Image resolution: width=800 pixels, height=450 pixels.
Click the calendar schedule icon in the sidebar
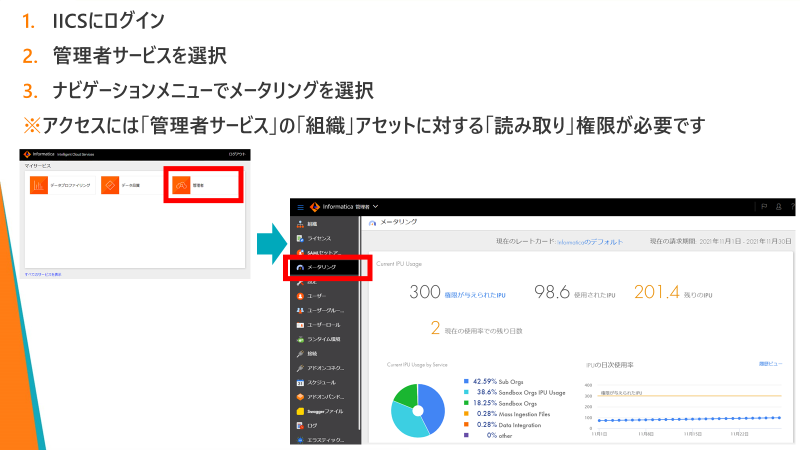point(300,383)
